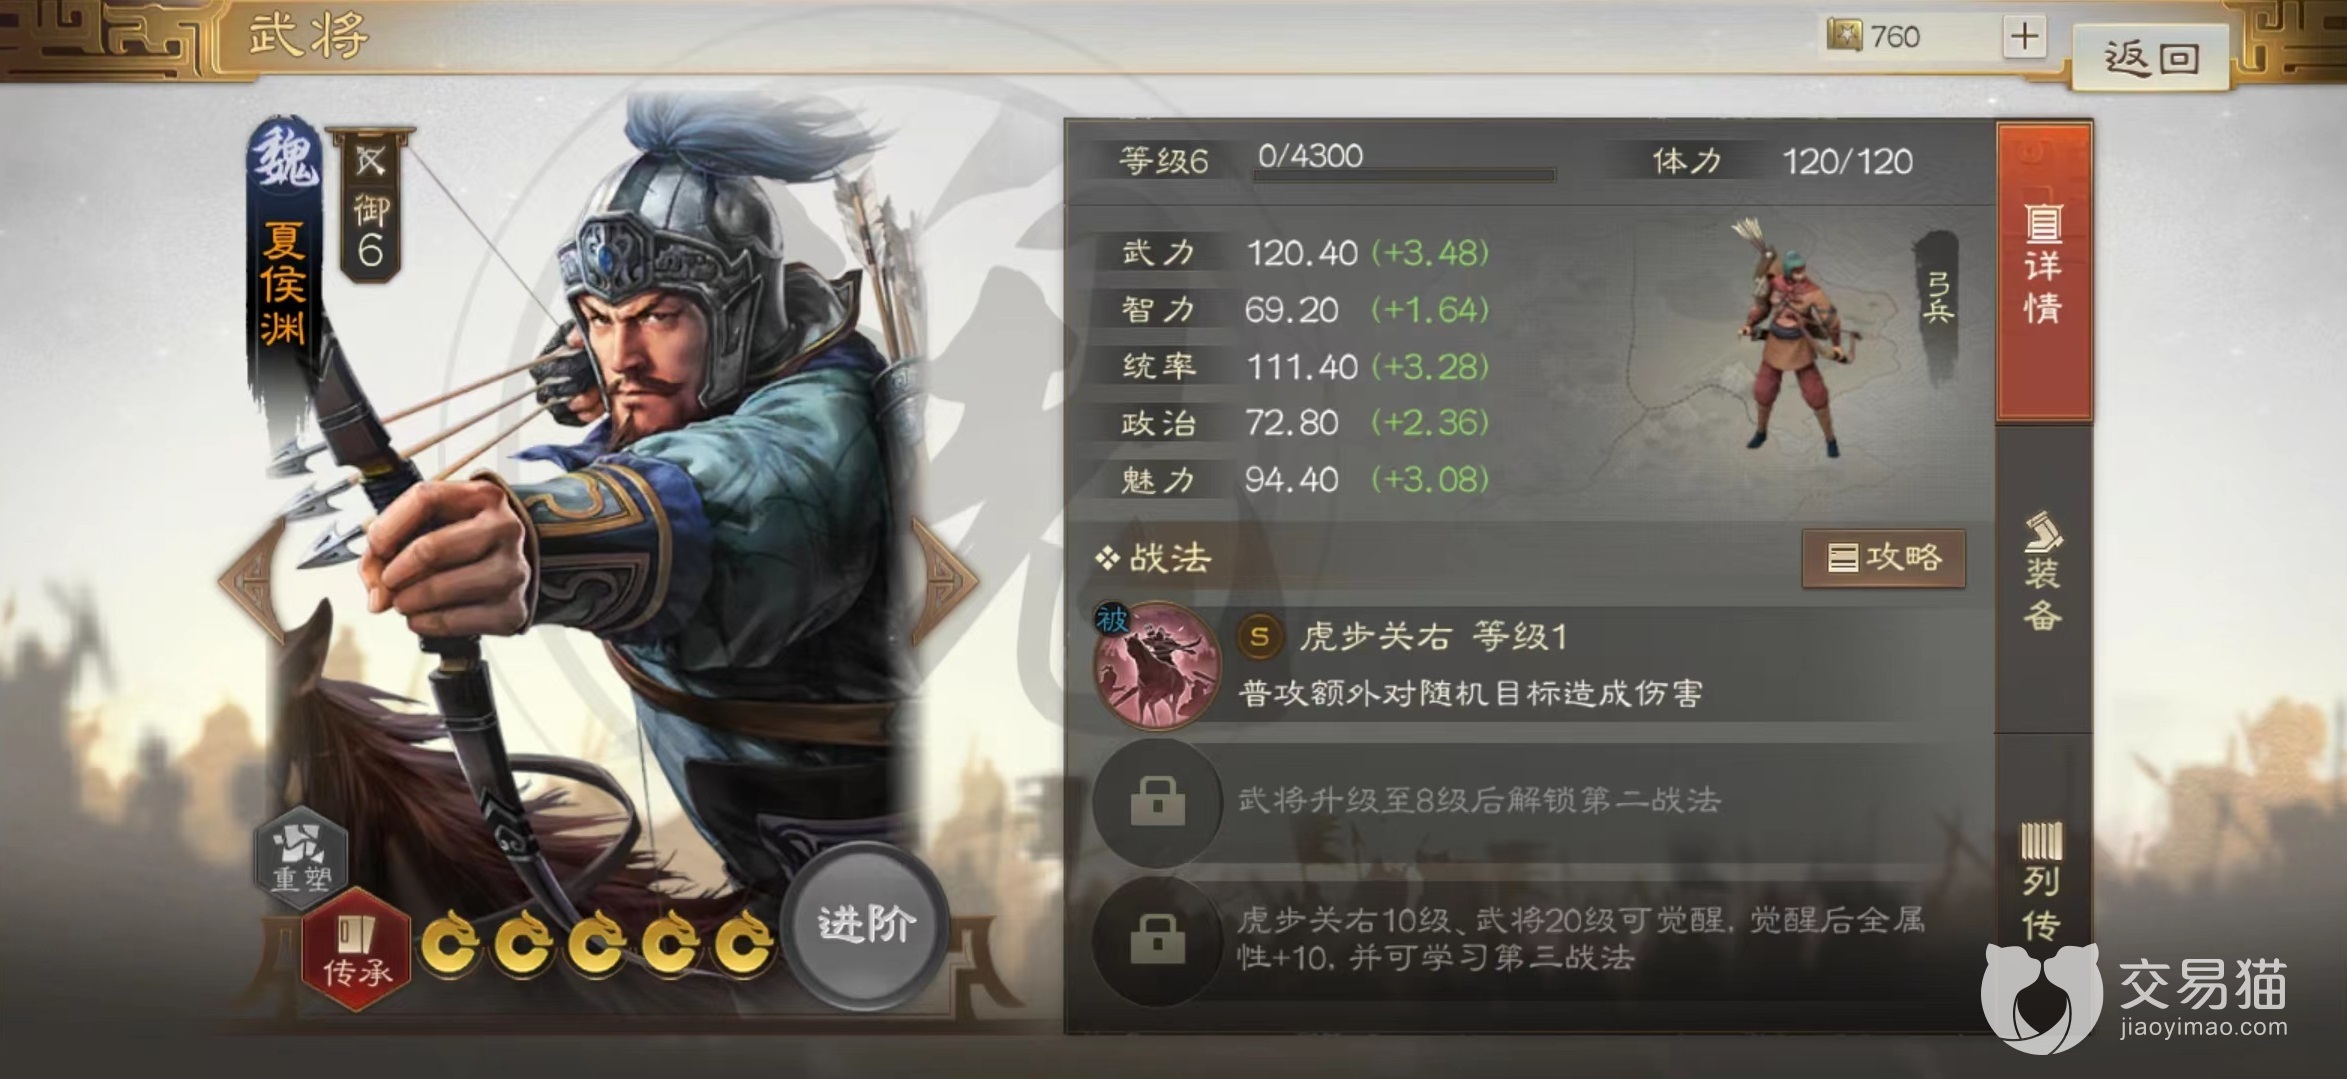Open the 攻略 strategy guide button
Image resolution: width=2347 pixels, height=1079 pixels.
[1884, 558]
